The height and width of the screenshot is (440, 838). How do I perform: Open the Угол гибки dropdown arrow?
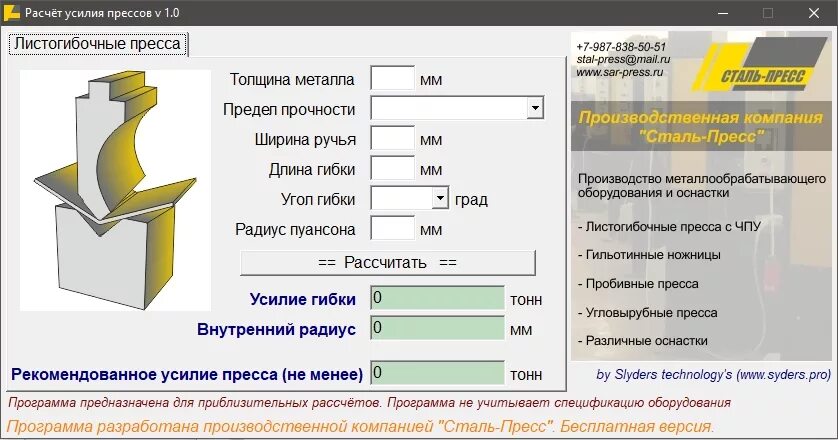pos(440,198)
